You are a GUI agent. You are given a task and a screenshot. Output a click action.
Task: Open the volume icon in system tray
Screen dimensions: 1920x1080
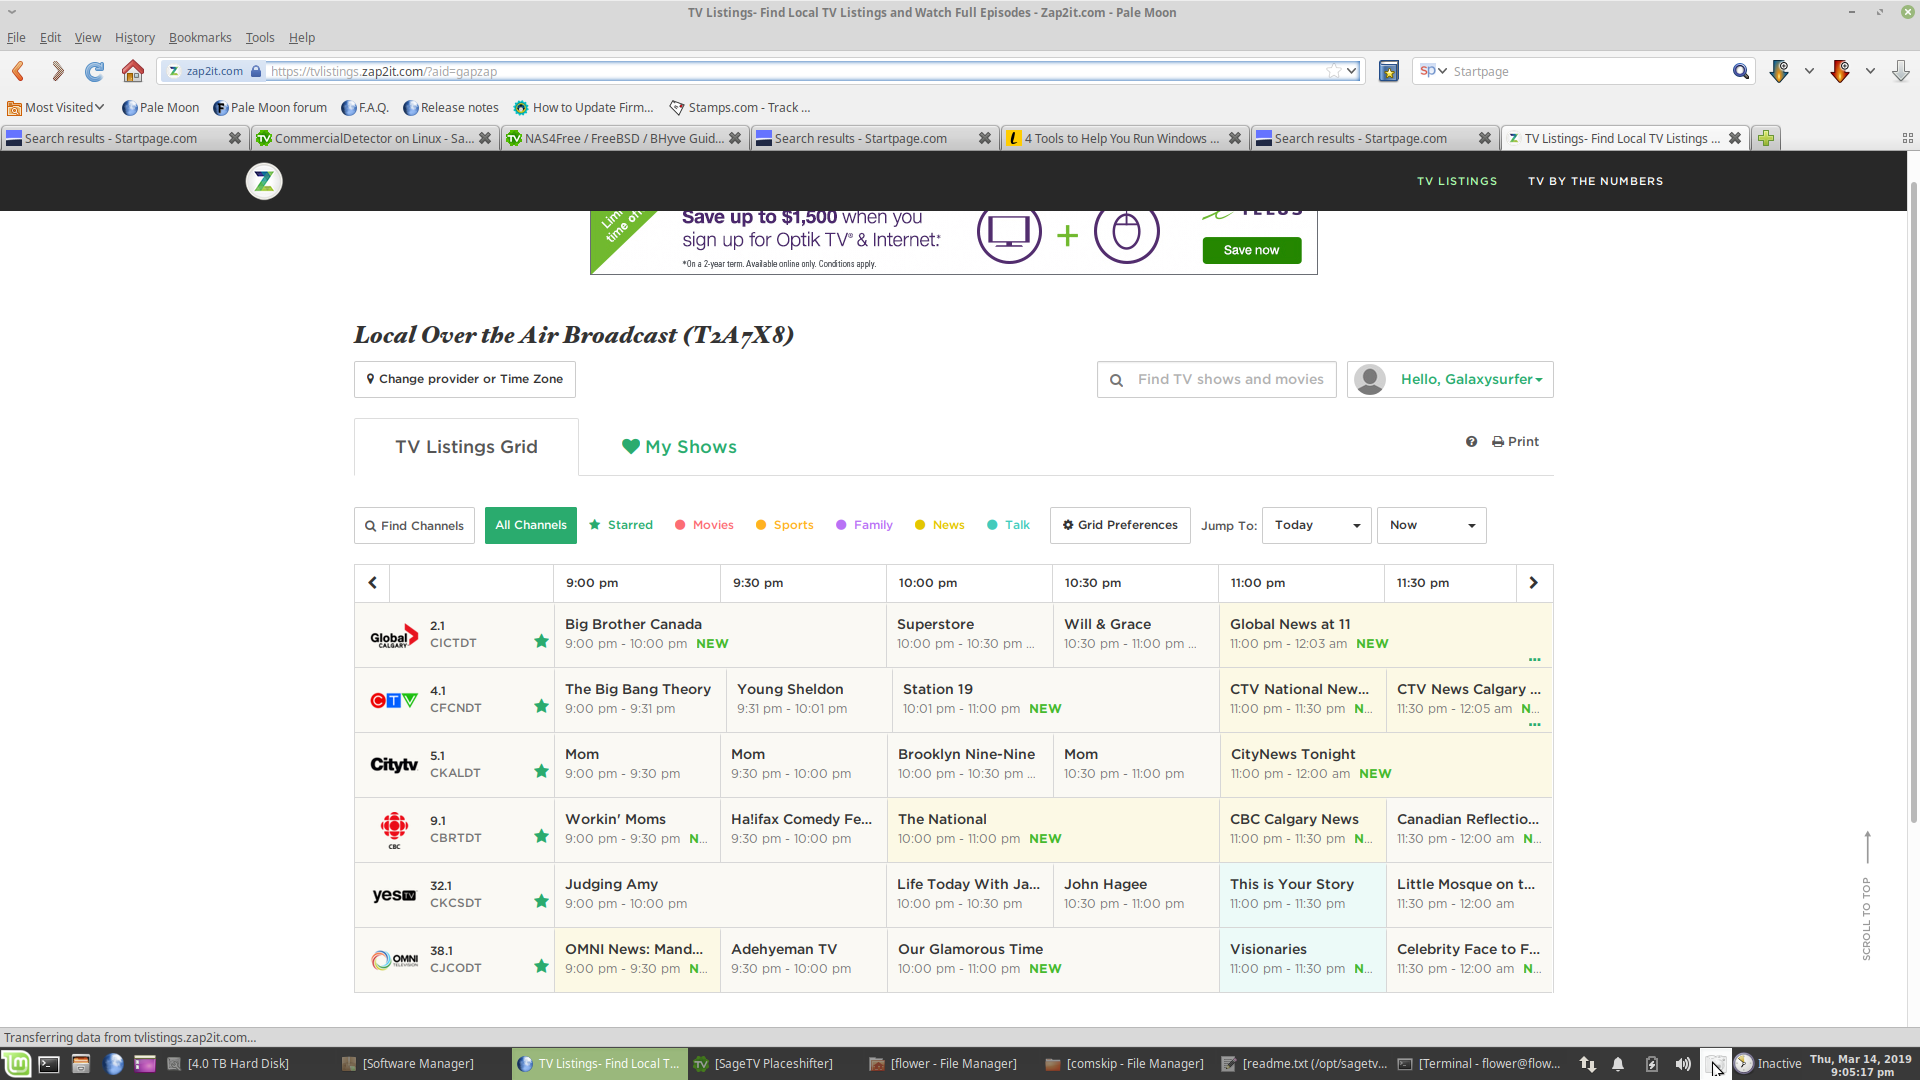(1683, 1064)
